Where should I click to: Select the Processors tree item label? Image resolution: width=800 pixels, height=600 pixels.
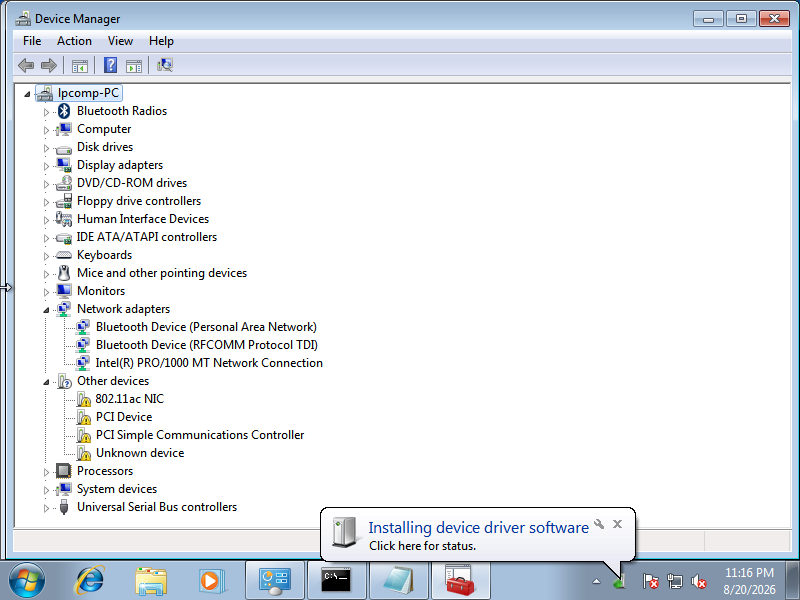105,471
